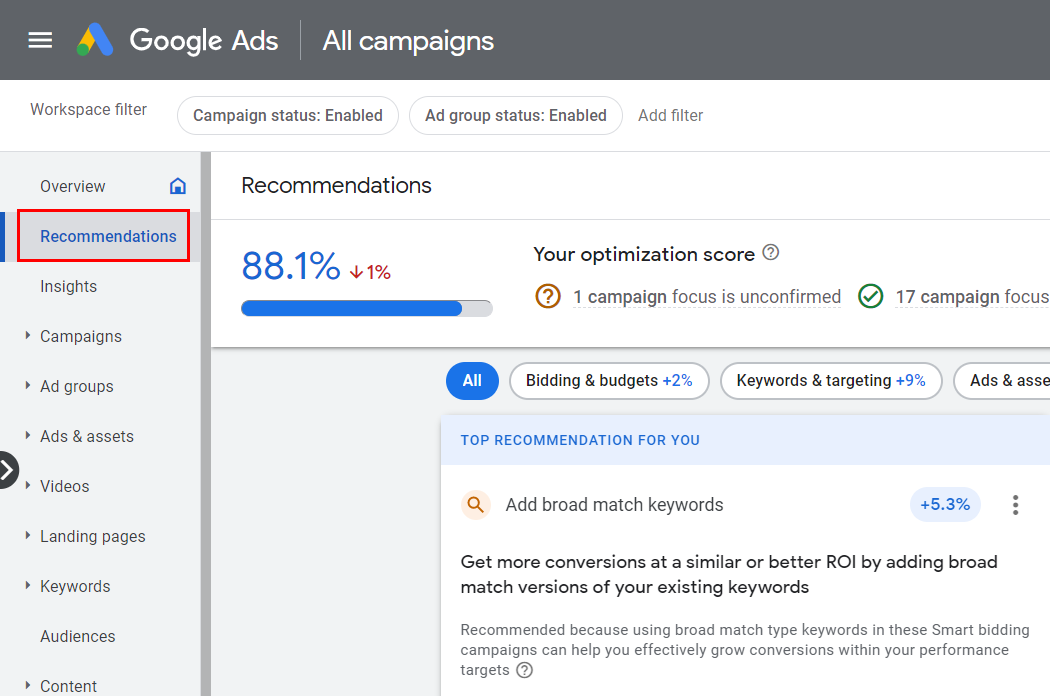Click the Campaign status Enabled filter chip
Viewport: 1050px width, 696px height.
click(287, 115)
